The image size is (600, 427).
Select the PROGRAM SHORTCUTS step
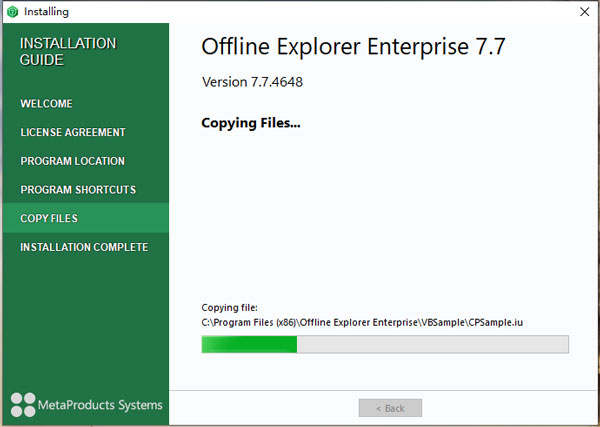tap(78, 190)
